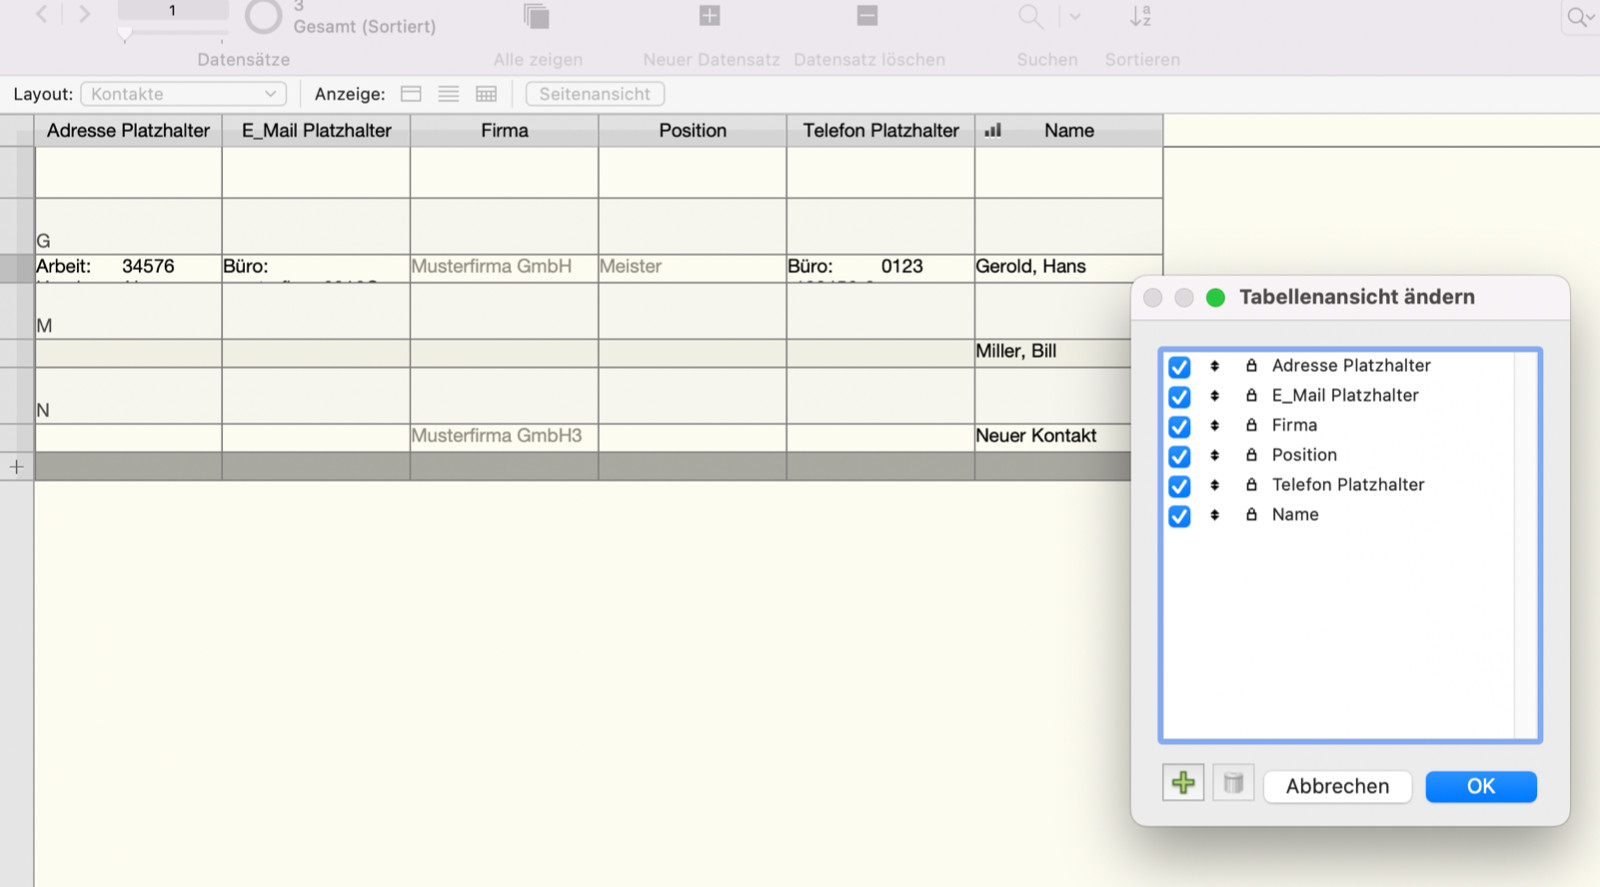Open the Layout Kontakte dropdown
This screenshot has width=1600, height=887.
pos(184,94)
